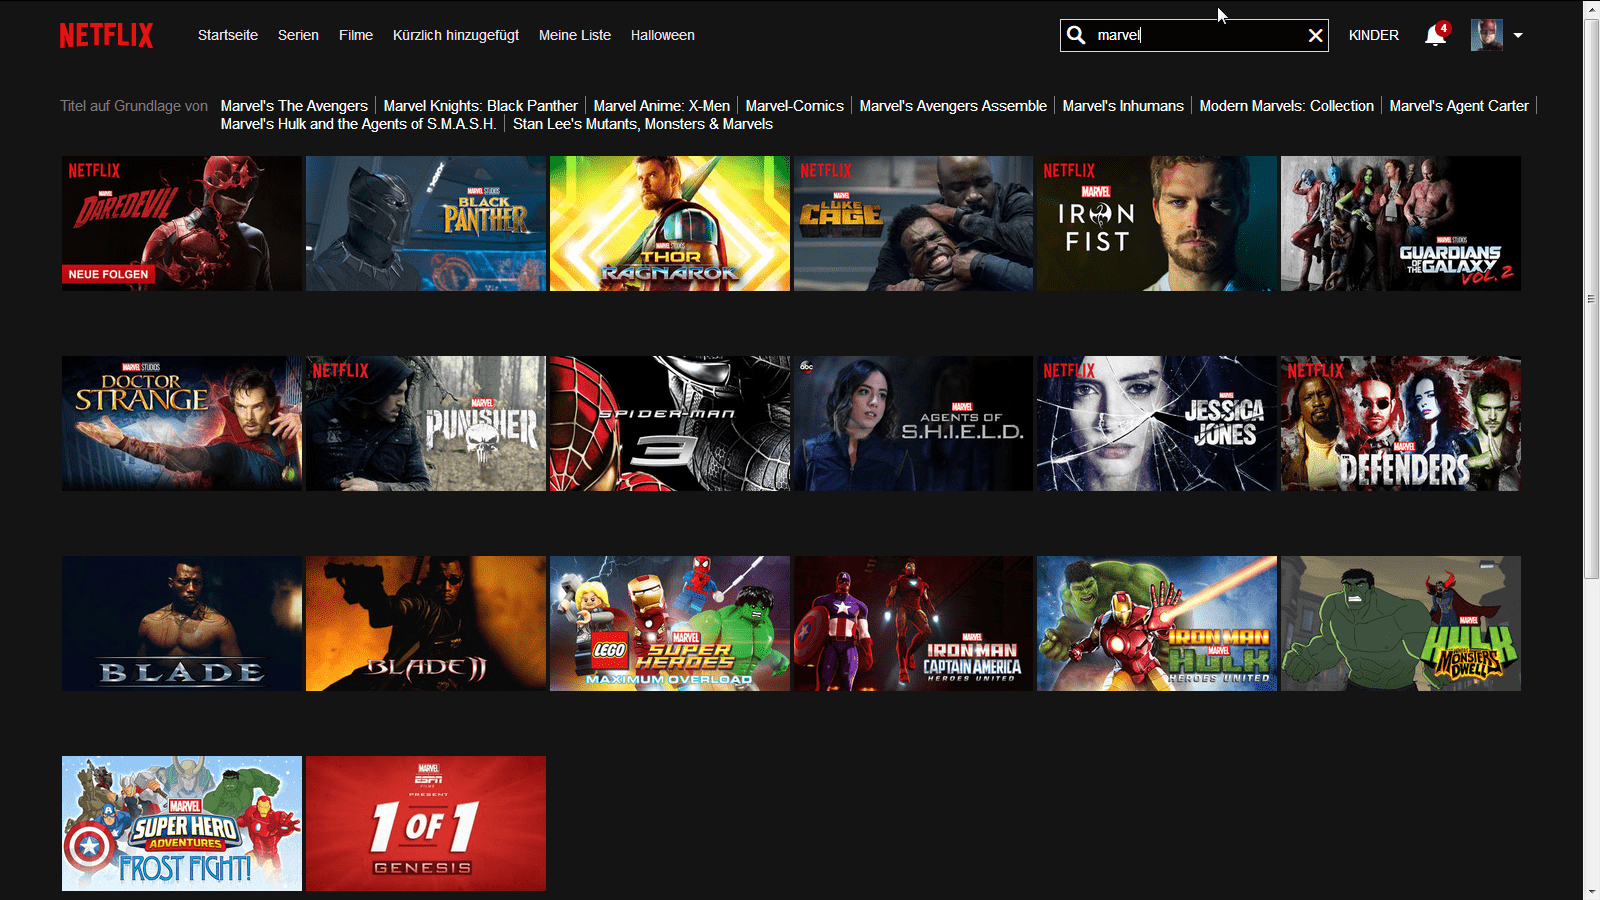The image size is (1600, 900).
Task: Open the Punisher thumbnail
Action: (x=426, y=423)
